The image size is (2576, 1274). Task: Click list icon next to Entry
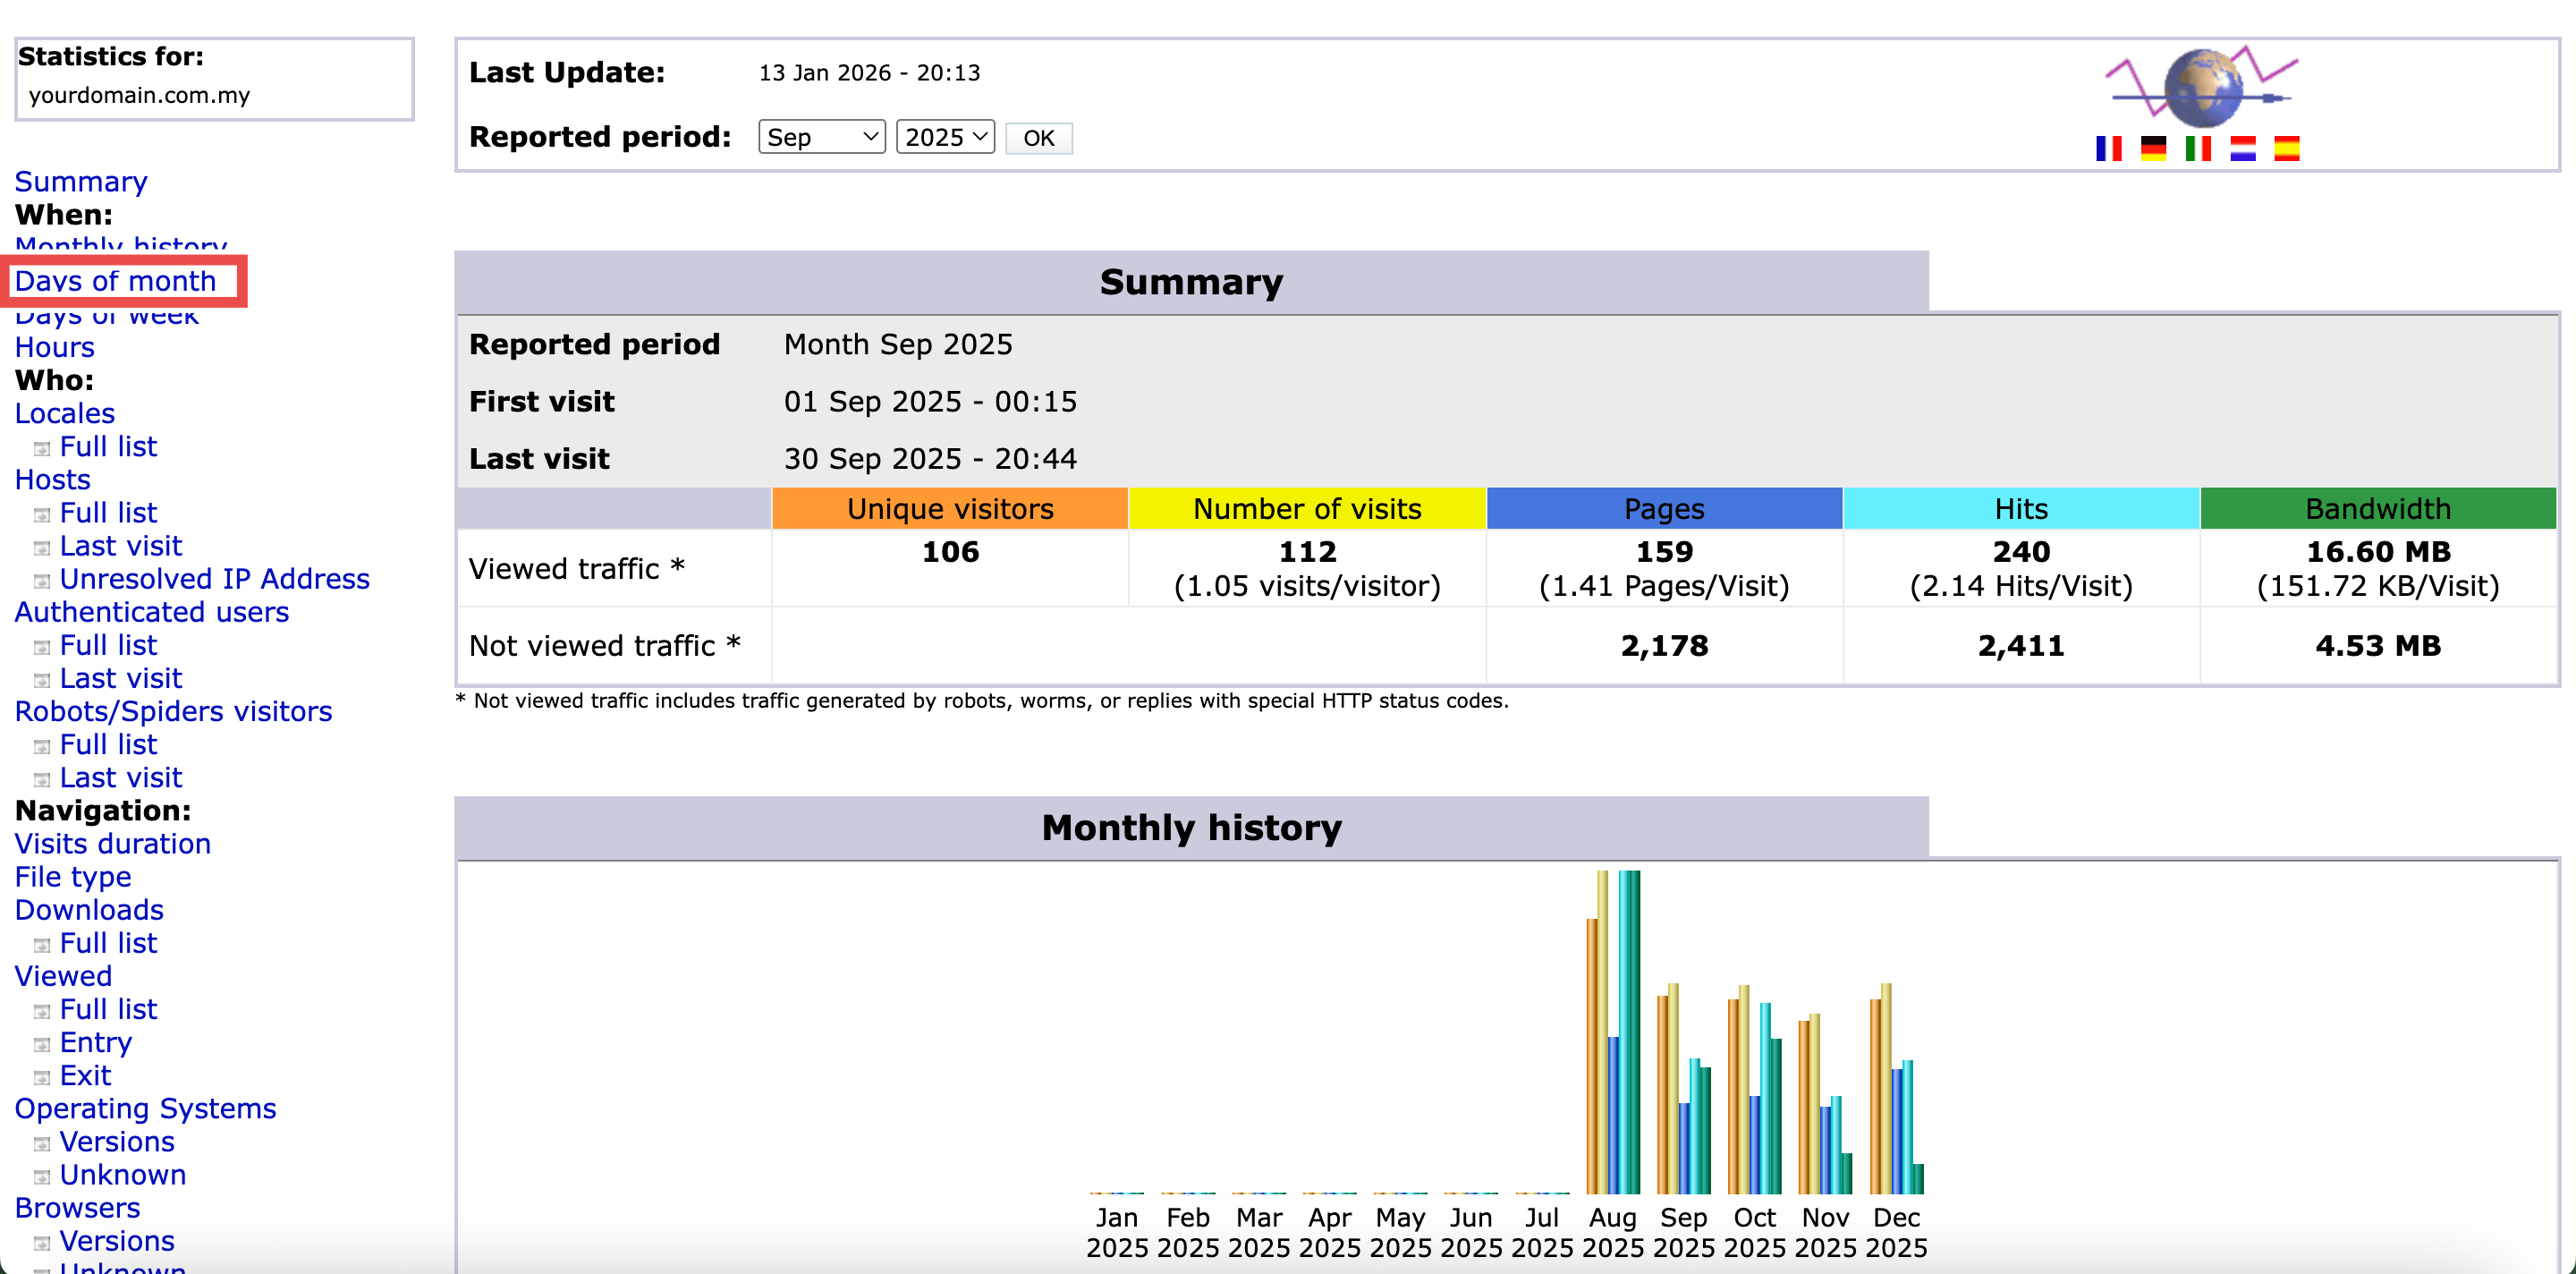coord(42,1044)
